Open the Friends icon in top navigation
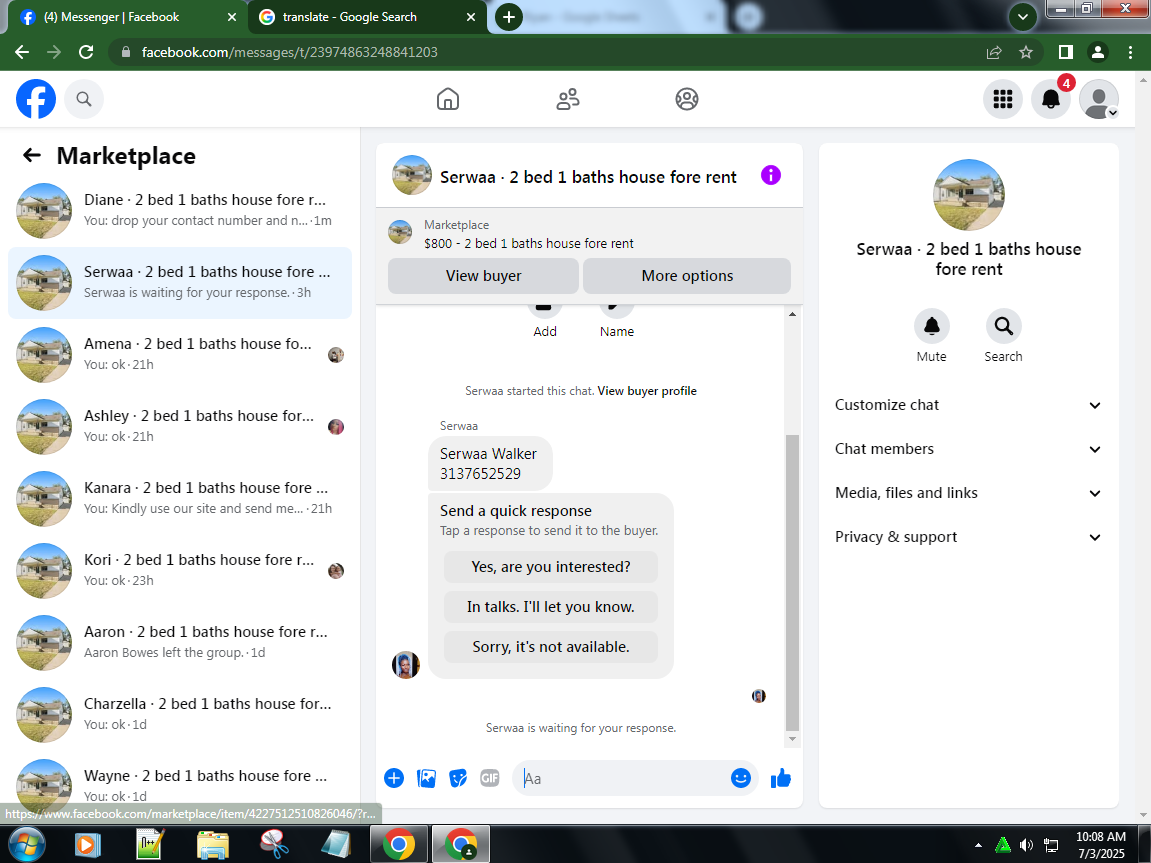 (567, 99)
